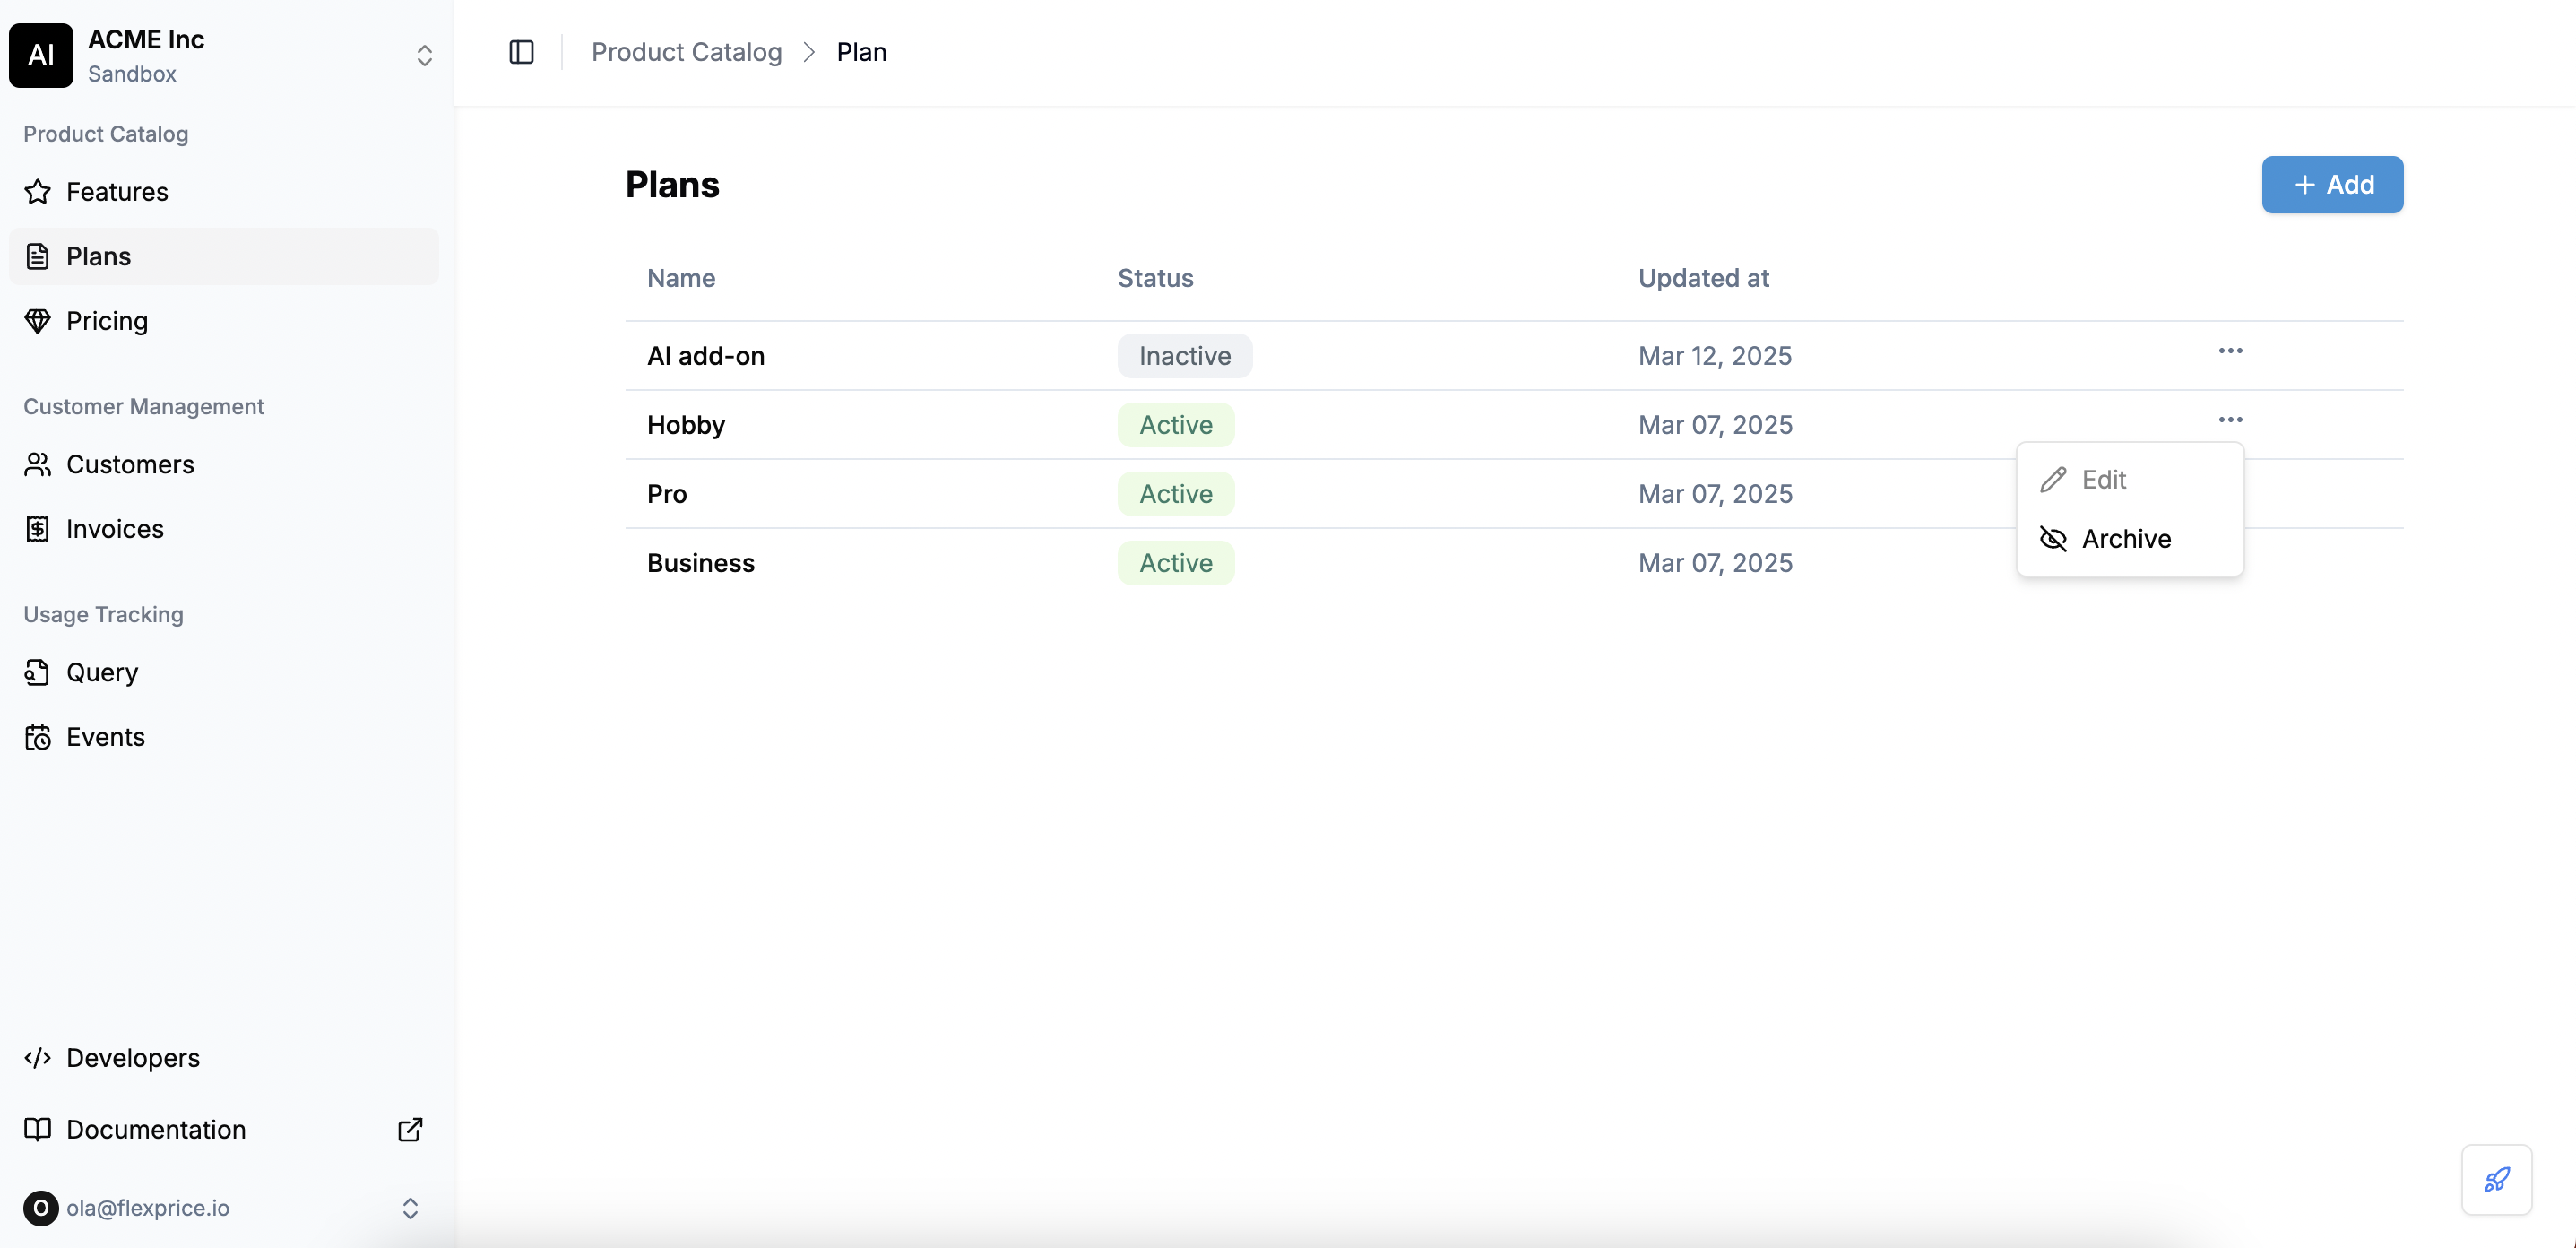Open Pricing via the diamond icon
The image size is (2576, 1248).
37,321
